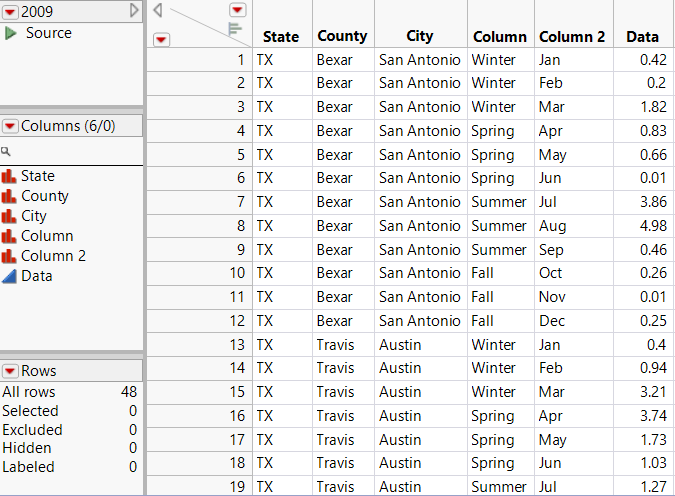The width and height of the screenshot is (675, 496).
Task: Click the County column nominal icon
Action: [10, 196]
